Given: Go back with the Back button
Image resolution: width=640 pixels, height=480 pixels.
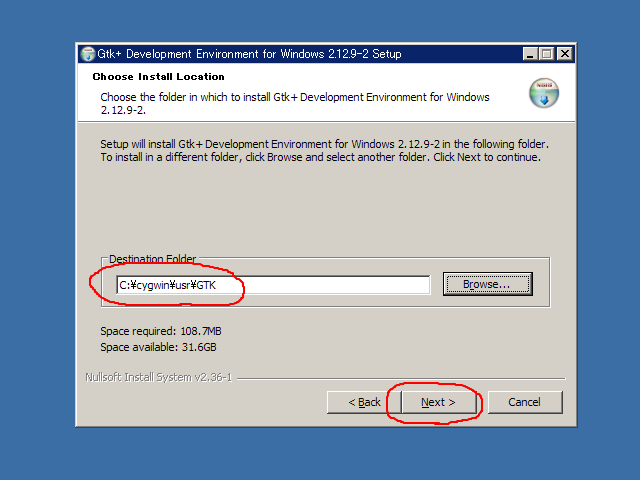Looking at the screenshot, I should click(364, 402).
